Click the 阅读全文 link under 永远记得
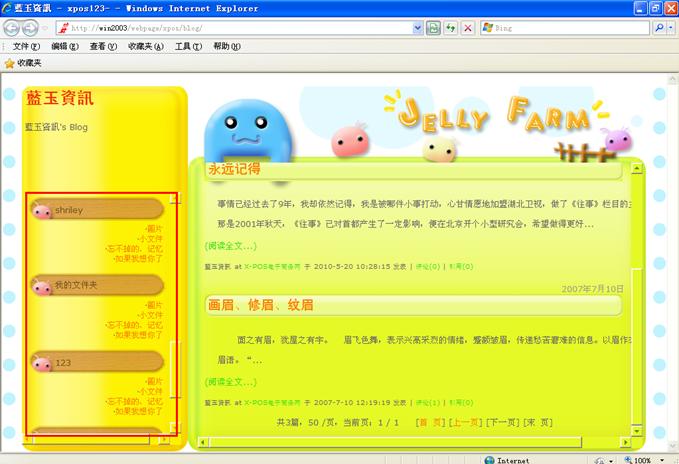Image resolution: width=679 pixels, height=464 pixels. (x=230, y=245)
